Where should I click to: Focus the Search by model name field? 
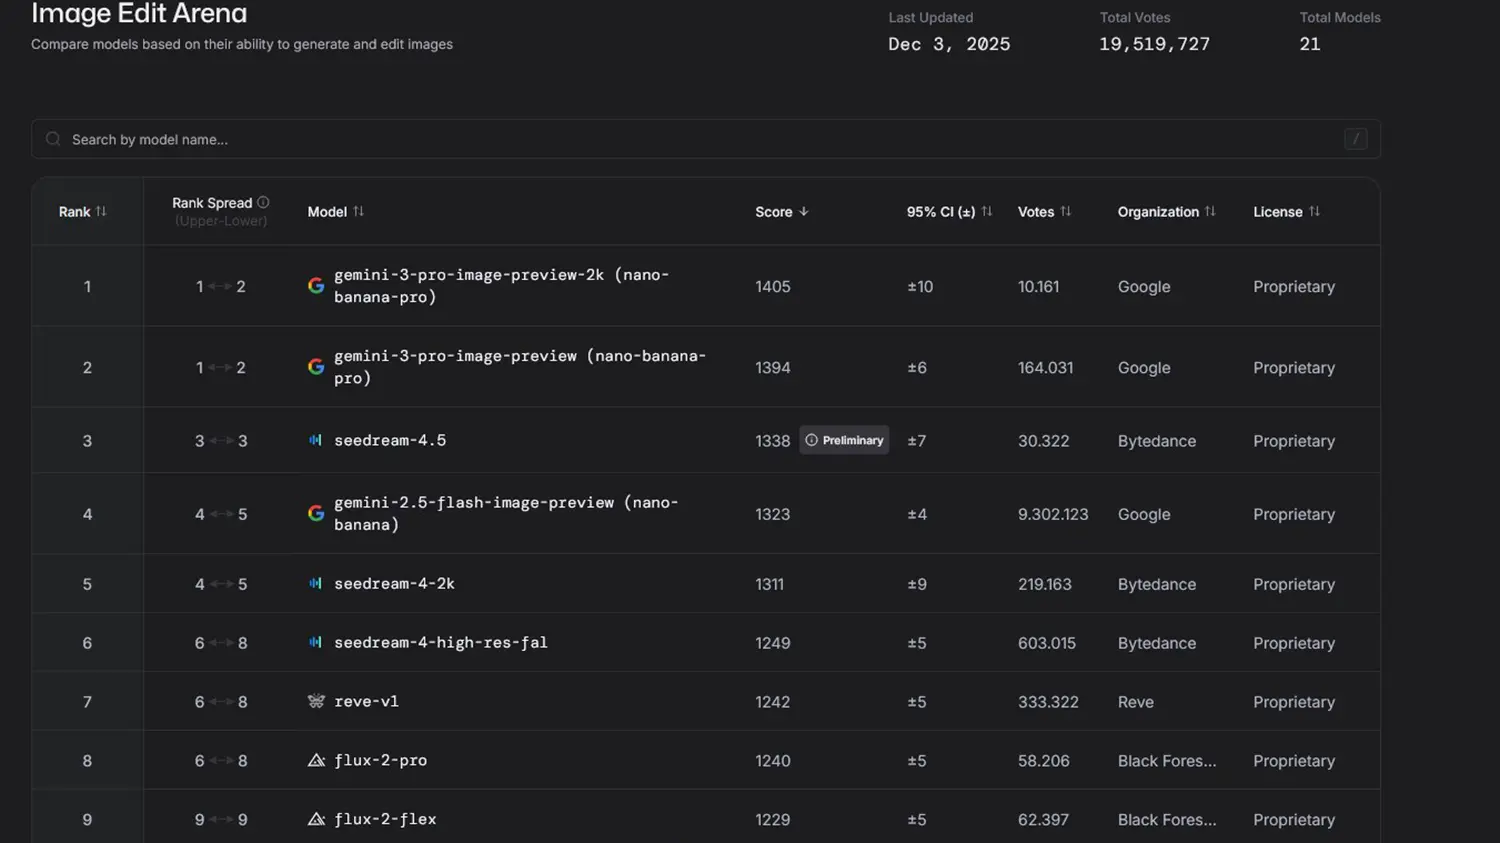pos(700,139)
